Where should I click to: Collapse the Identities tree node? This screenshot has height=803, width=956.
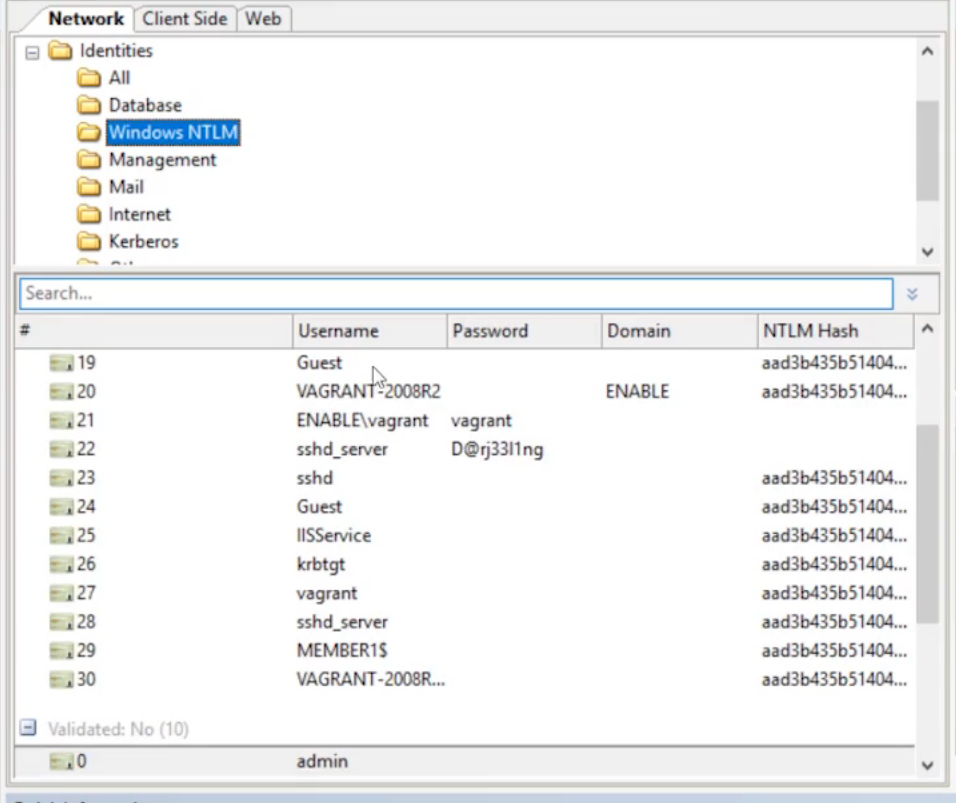point(32,51)
